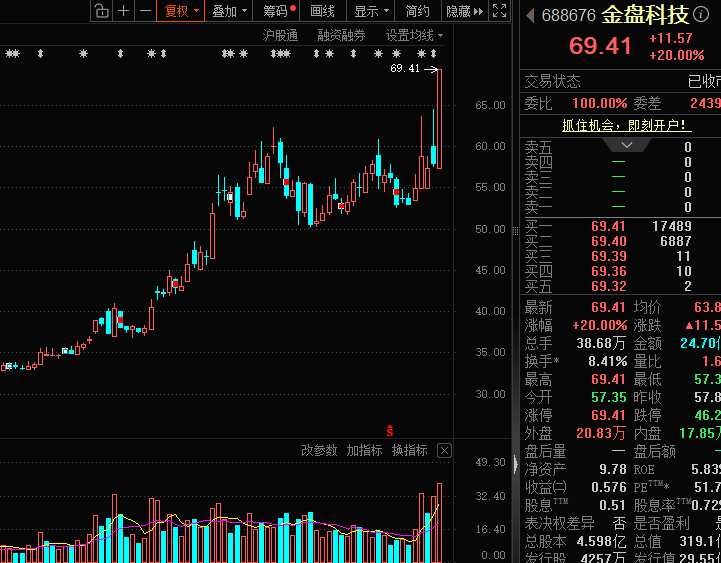Click the 交易状态 row
Image resolution: width=721 pixels, height=563 pixels.
click(620, 81)
